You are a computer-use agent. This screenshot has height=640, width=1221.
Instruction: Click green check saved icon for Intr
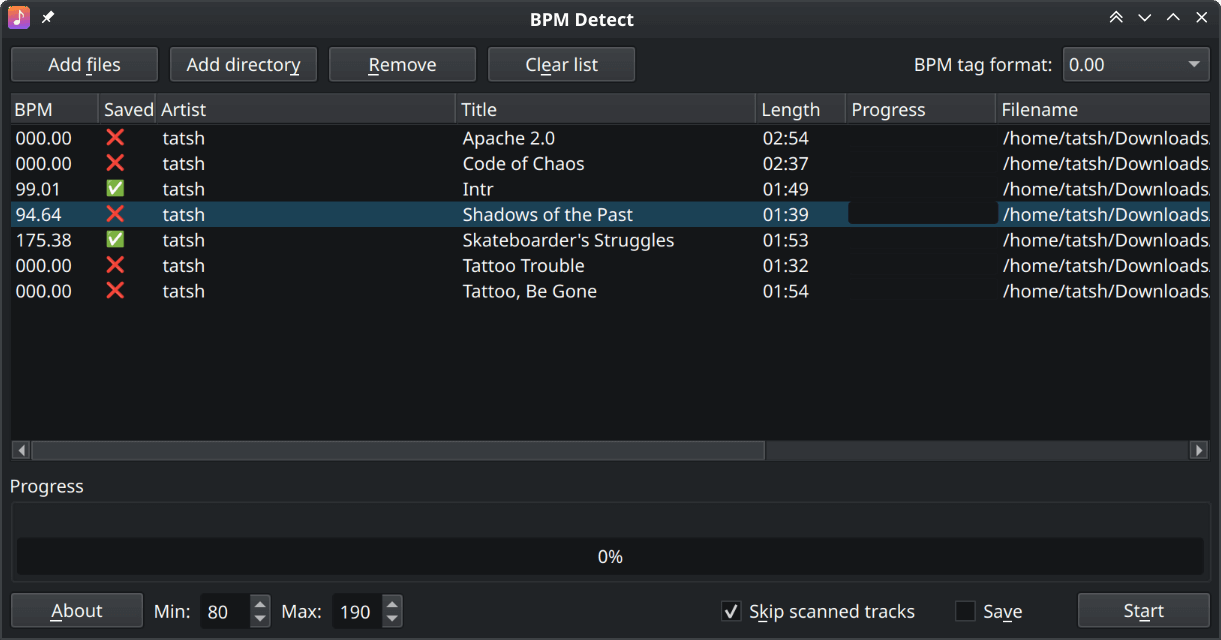[115, 189]
